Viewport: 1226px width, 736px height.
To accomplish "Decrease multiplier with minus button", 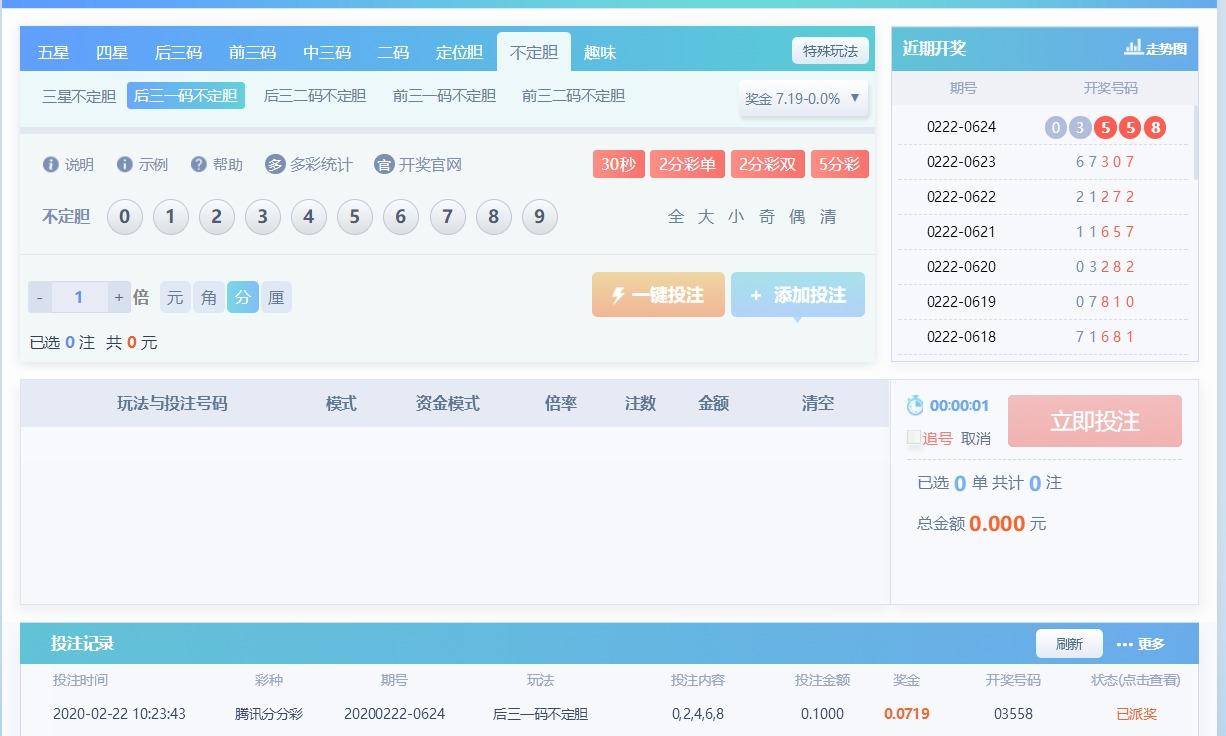I will click(39, 297).
